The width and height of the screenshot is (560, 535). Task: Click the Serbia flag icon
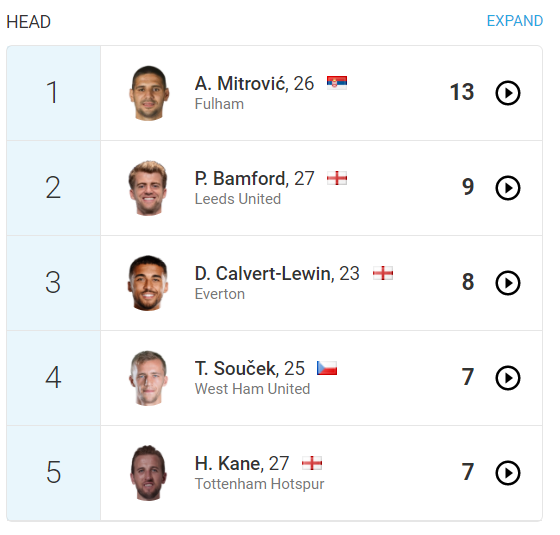pos(337,83)
